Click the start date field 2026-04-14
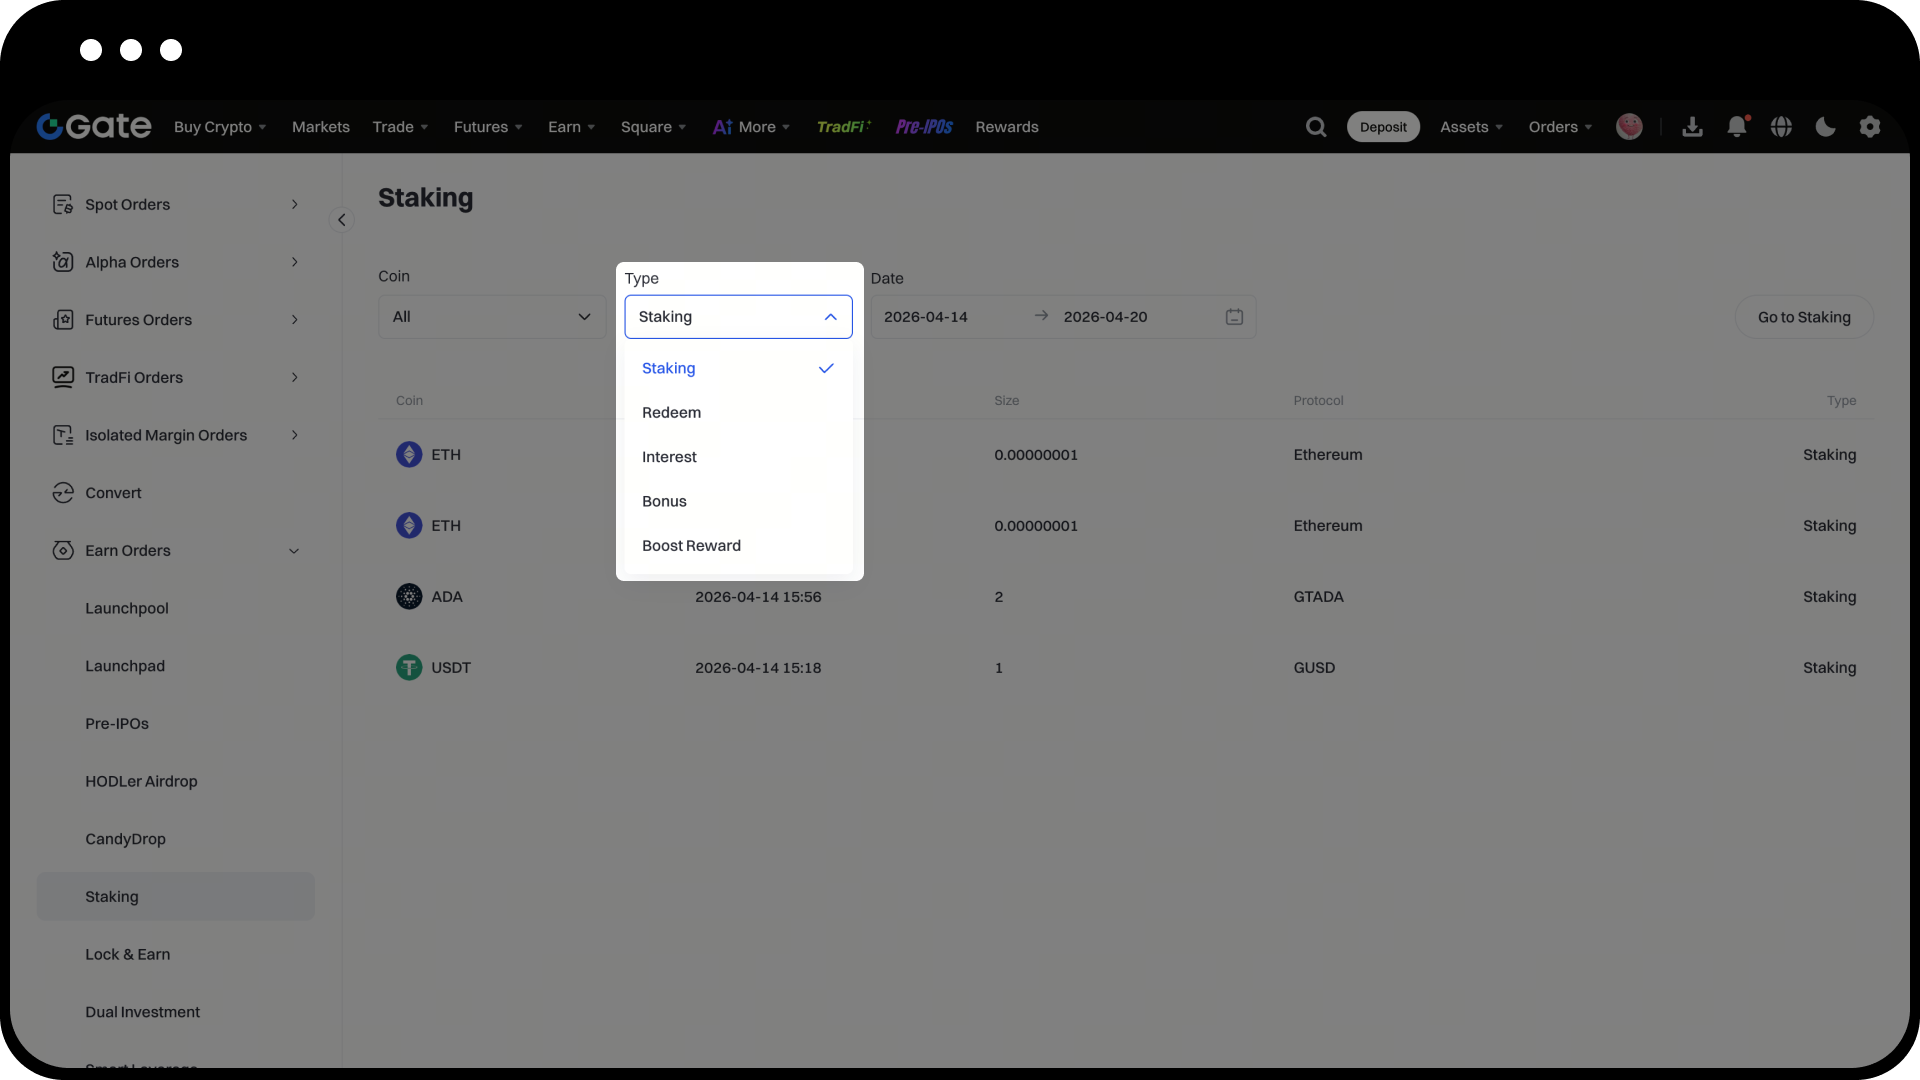Viewport: 1920px width, 1080px height. click(925, 317)
